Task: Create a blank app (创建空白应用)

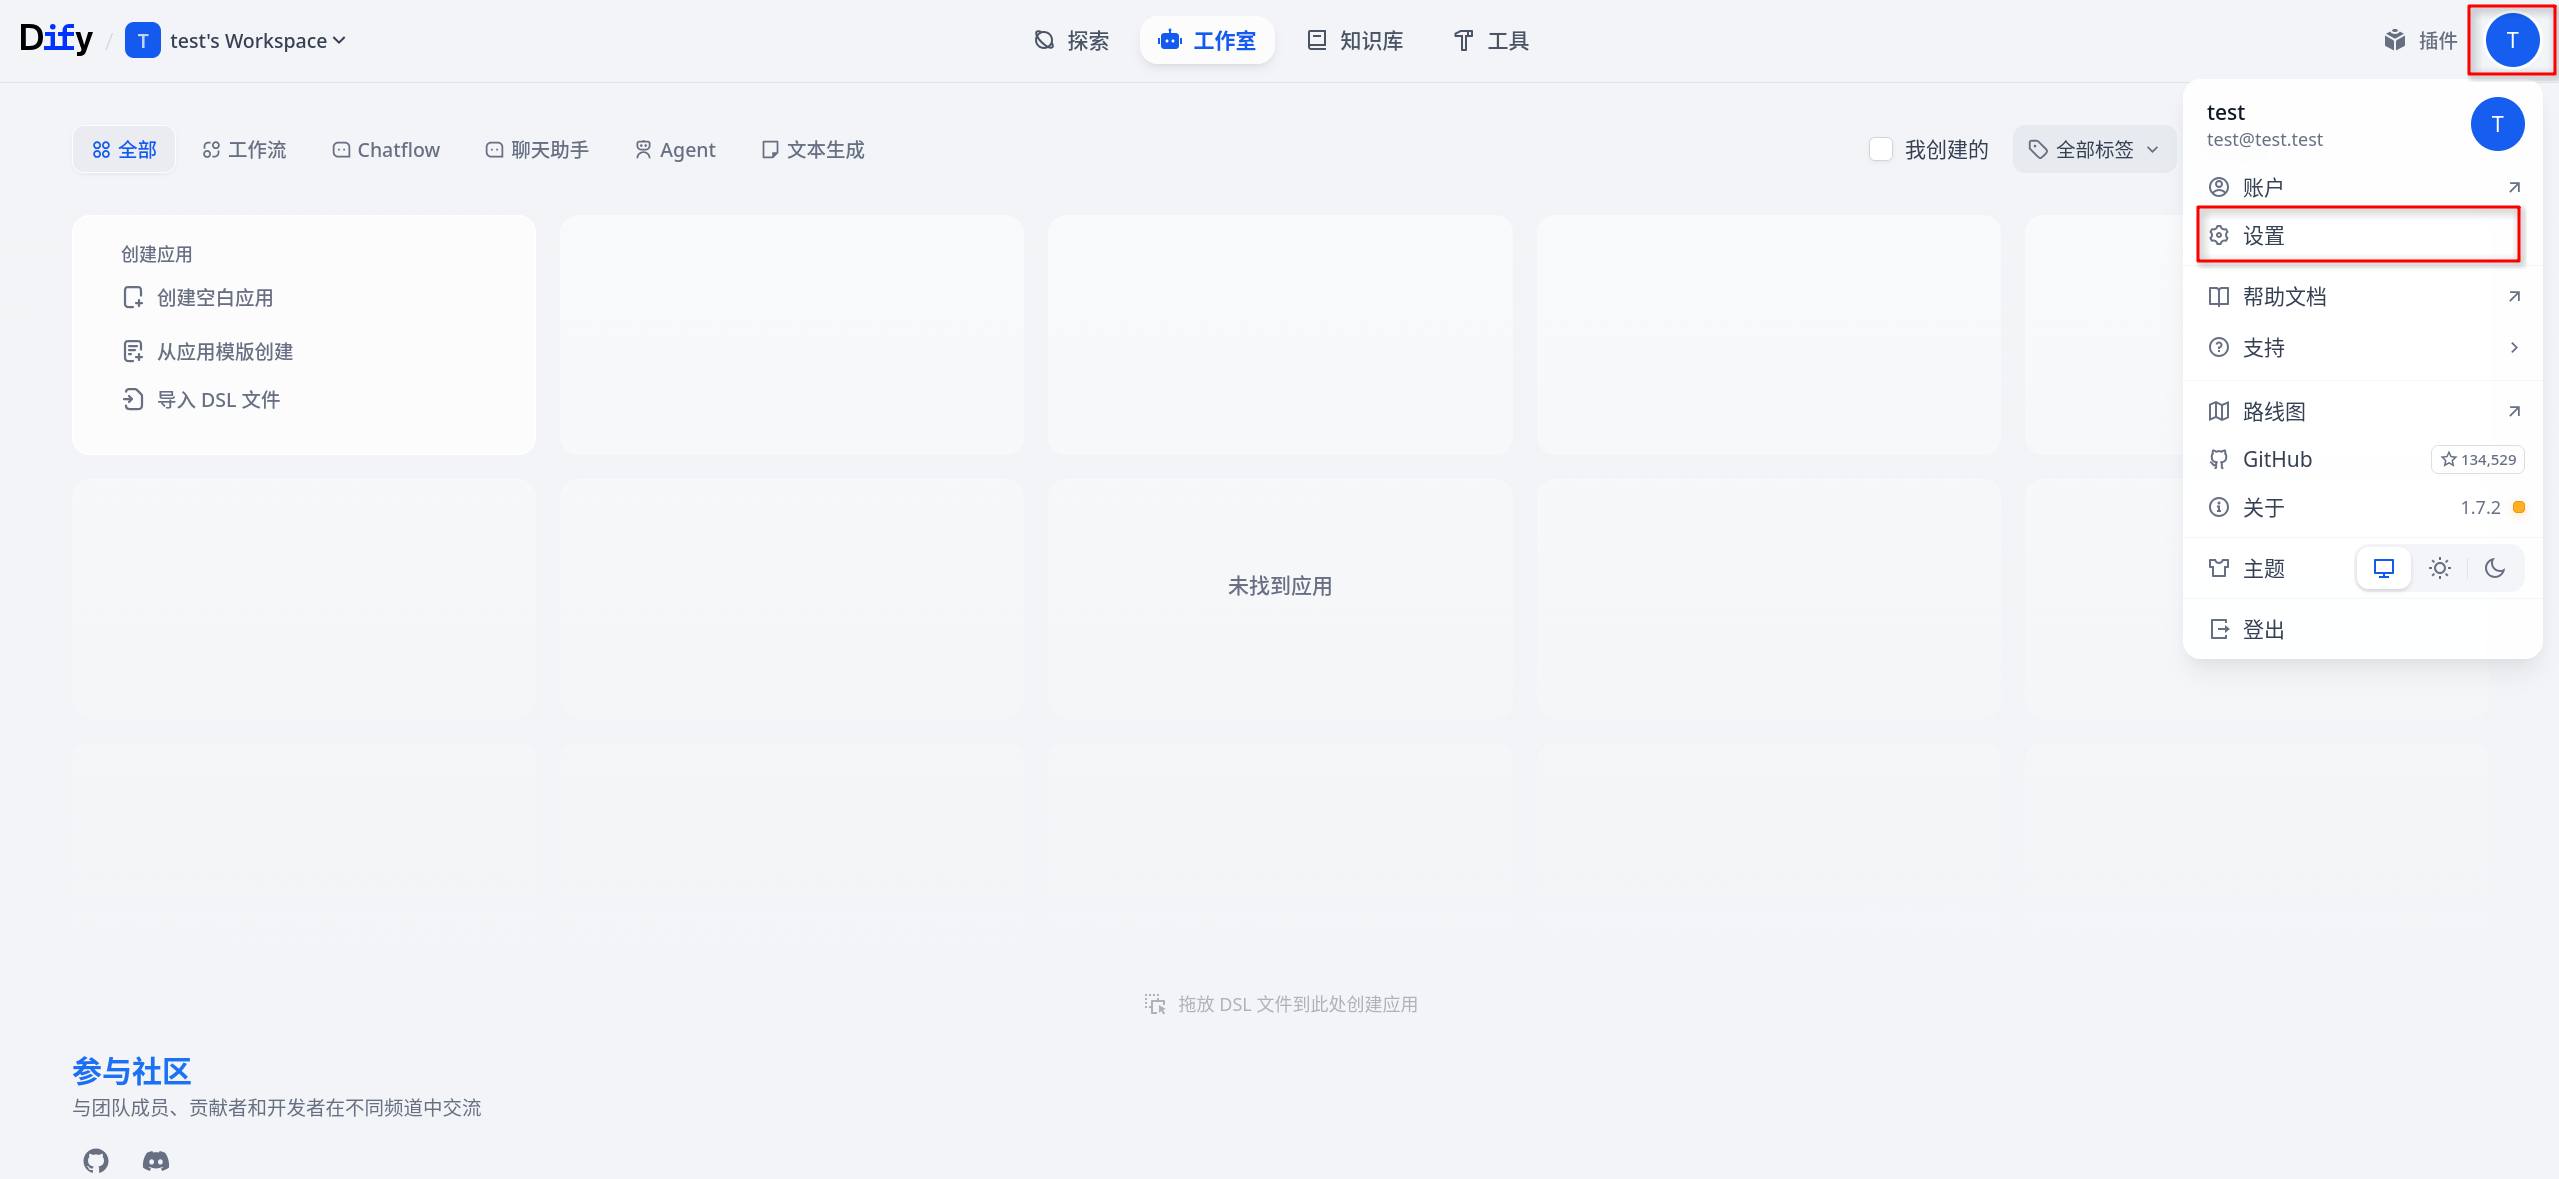Action: click(214, 298)
